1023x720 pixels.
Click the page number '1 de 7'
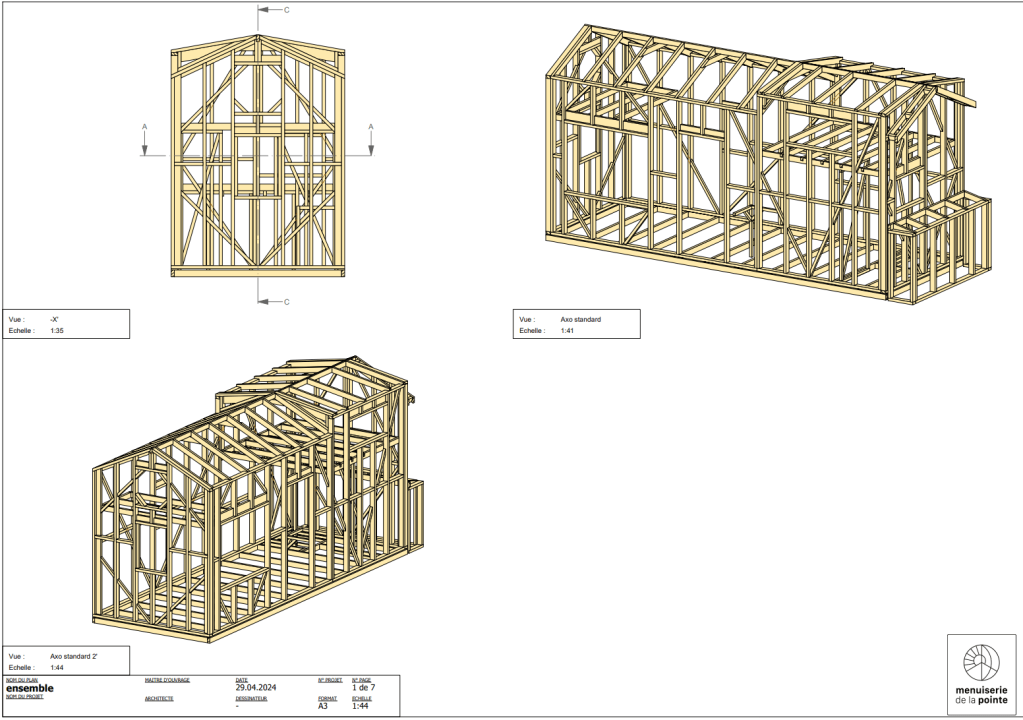(x=363, y=688)
